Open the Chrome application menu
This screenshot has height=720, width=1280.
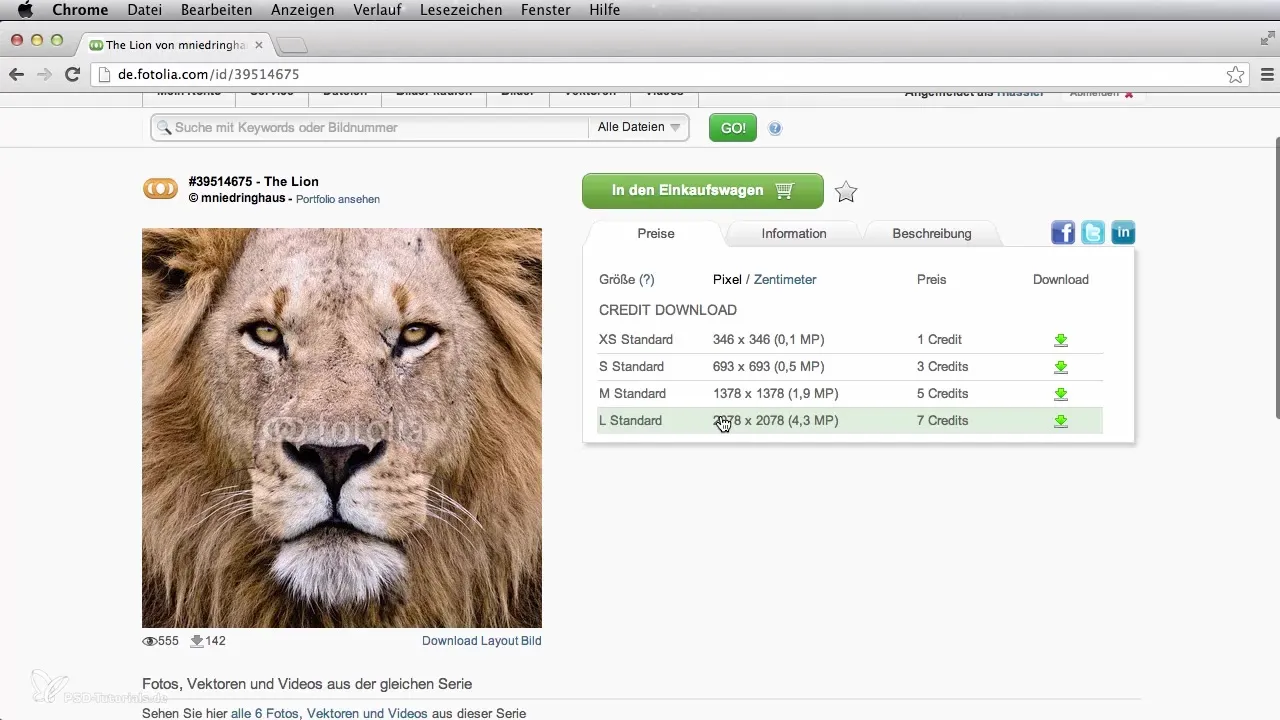coord(80,10)
